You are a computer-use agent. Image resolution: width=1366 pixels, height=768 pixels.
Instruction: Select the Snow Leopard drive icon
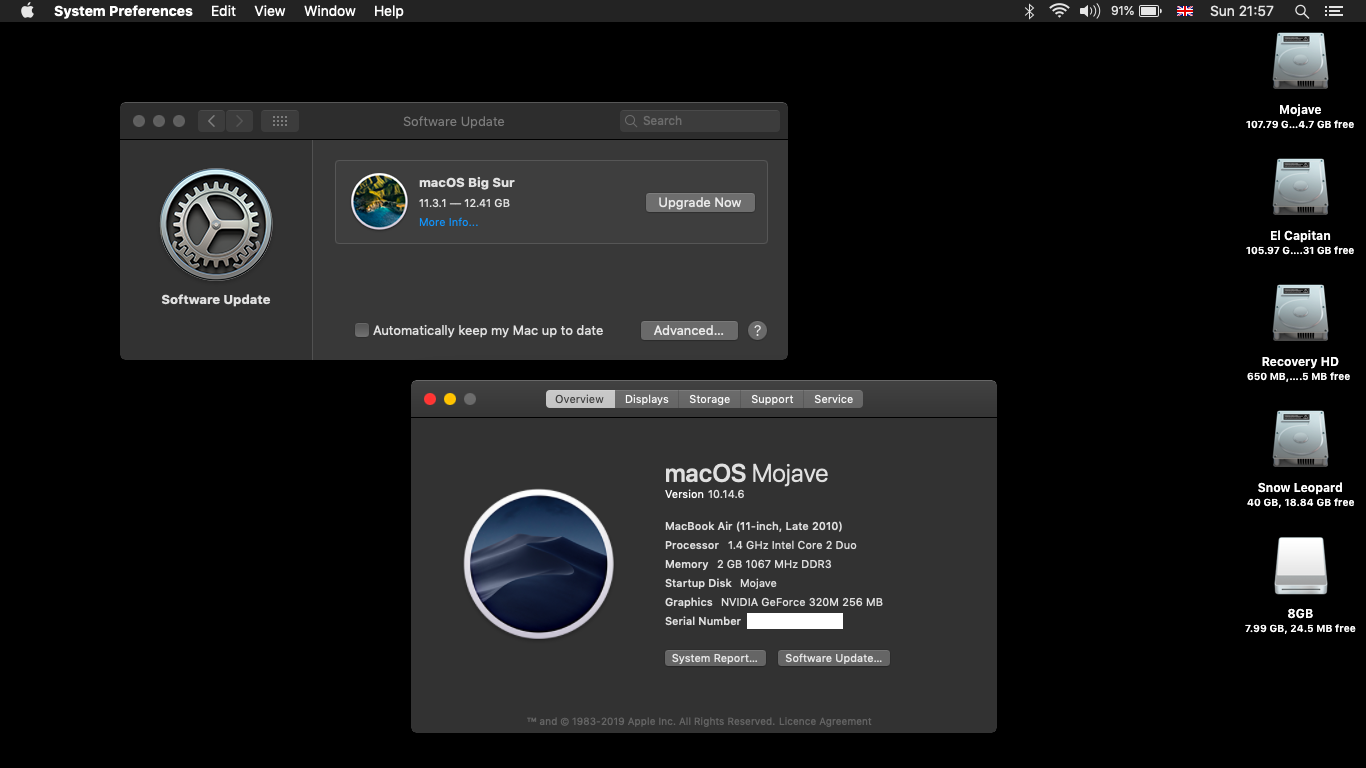pyautogui.click(x=1300, y=440)
